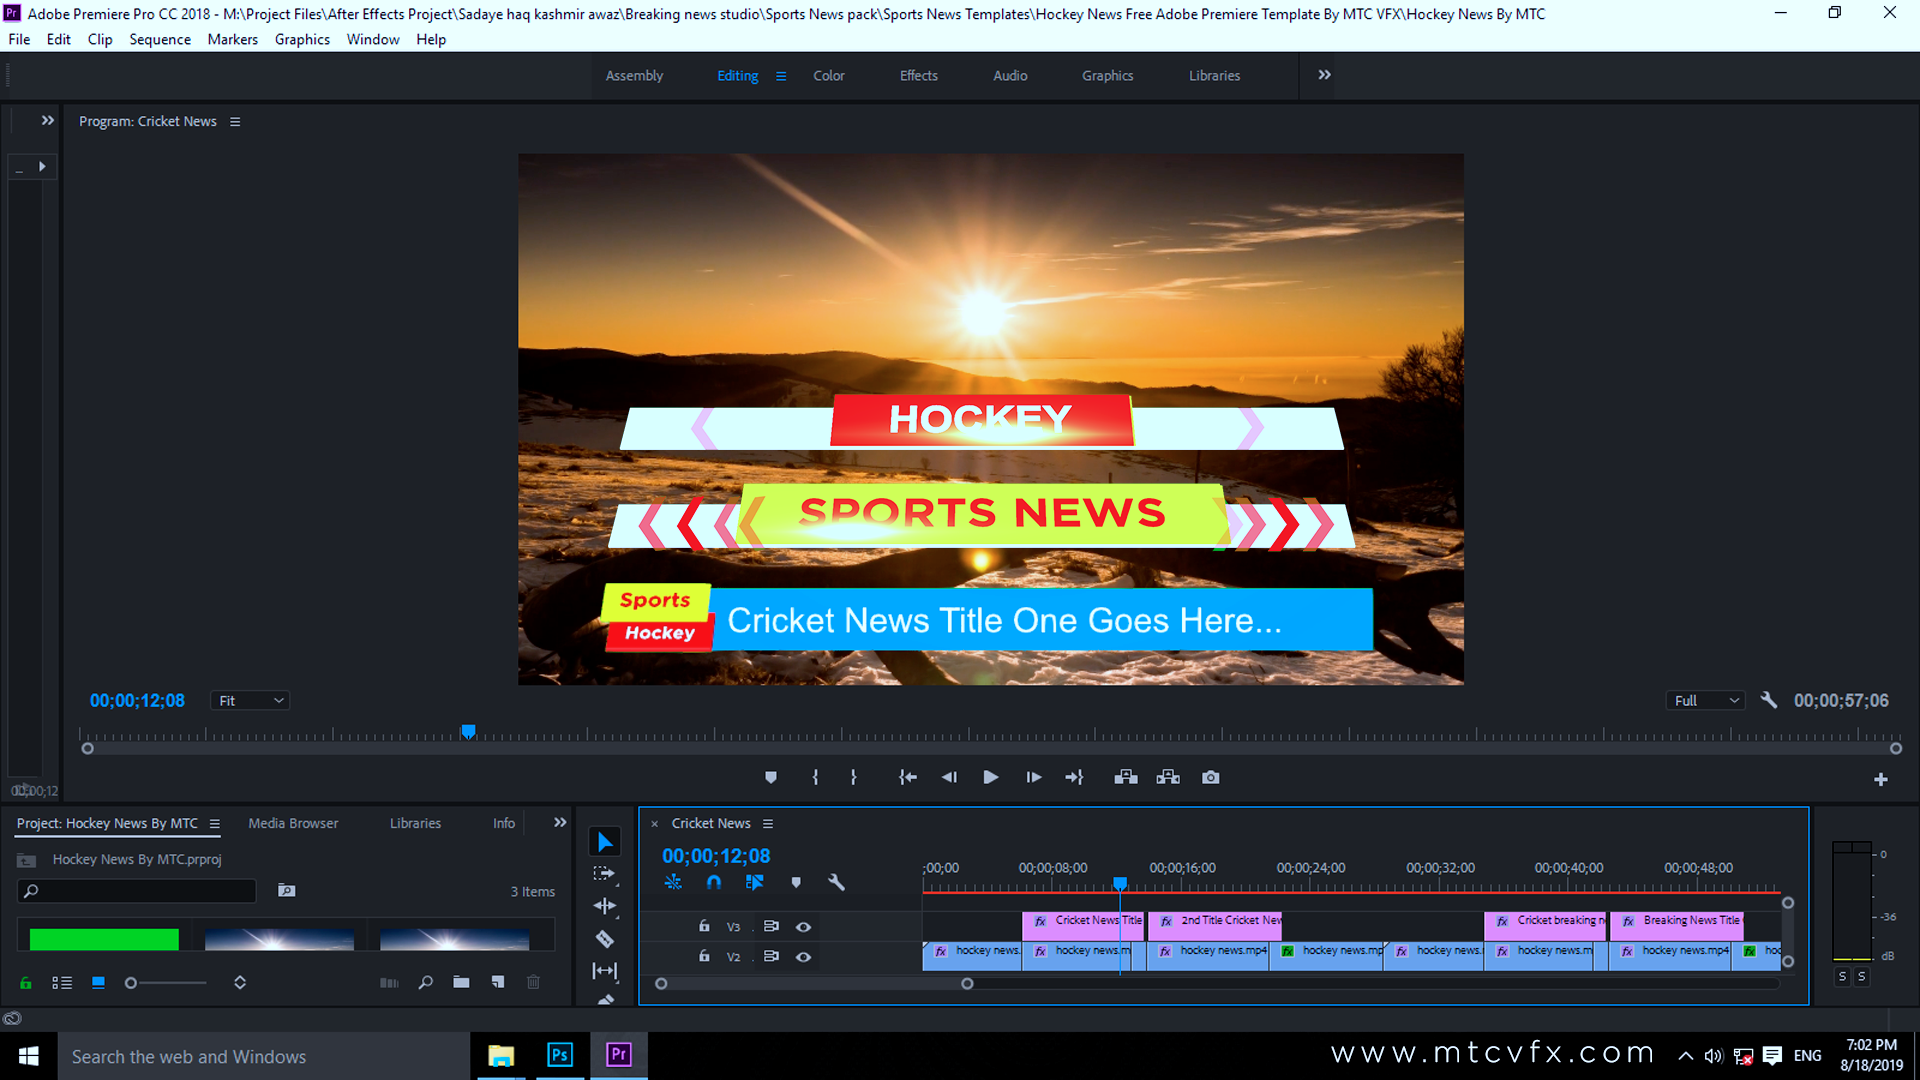This screenshot has height=1080, width=1920.
Task: Open Program monitor wrench settings
Action: pos(1768,700)
